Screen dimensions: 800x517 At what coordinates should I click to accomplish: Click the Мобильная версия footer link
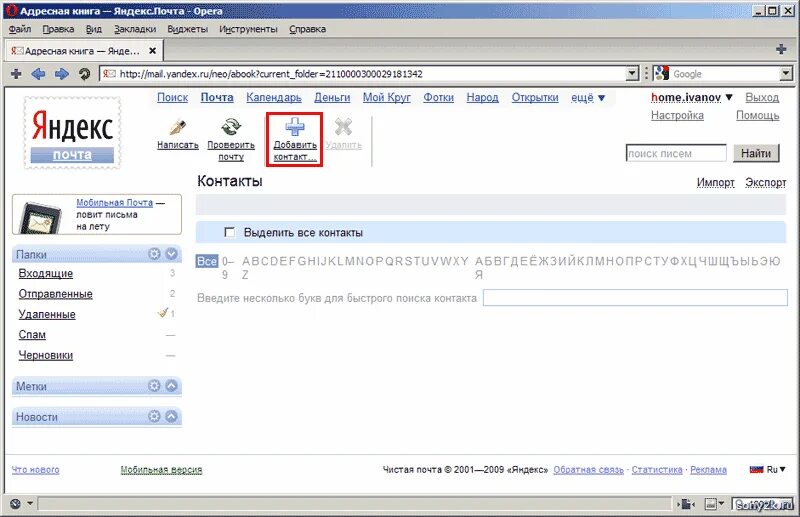coord(161,470)
